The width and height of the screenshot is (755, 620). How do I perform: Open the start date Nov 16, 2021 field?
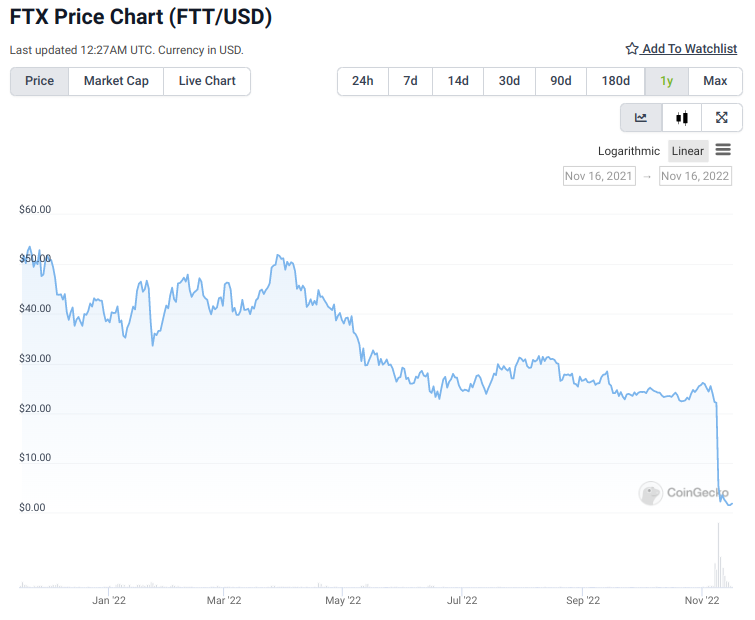coord(599,176)
